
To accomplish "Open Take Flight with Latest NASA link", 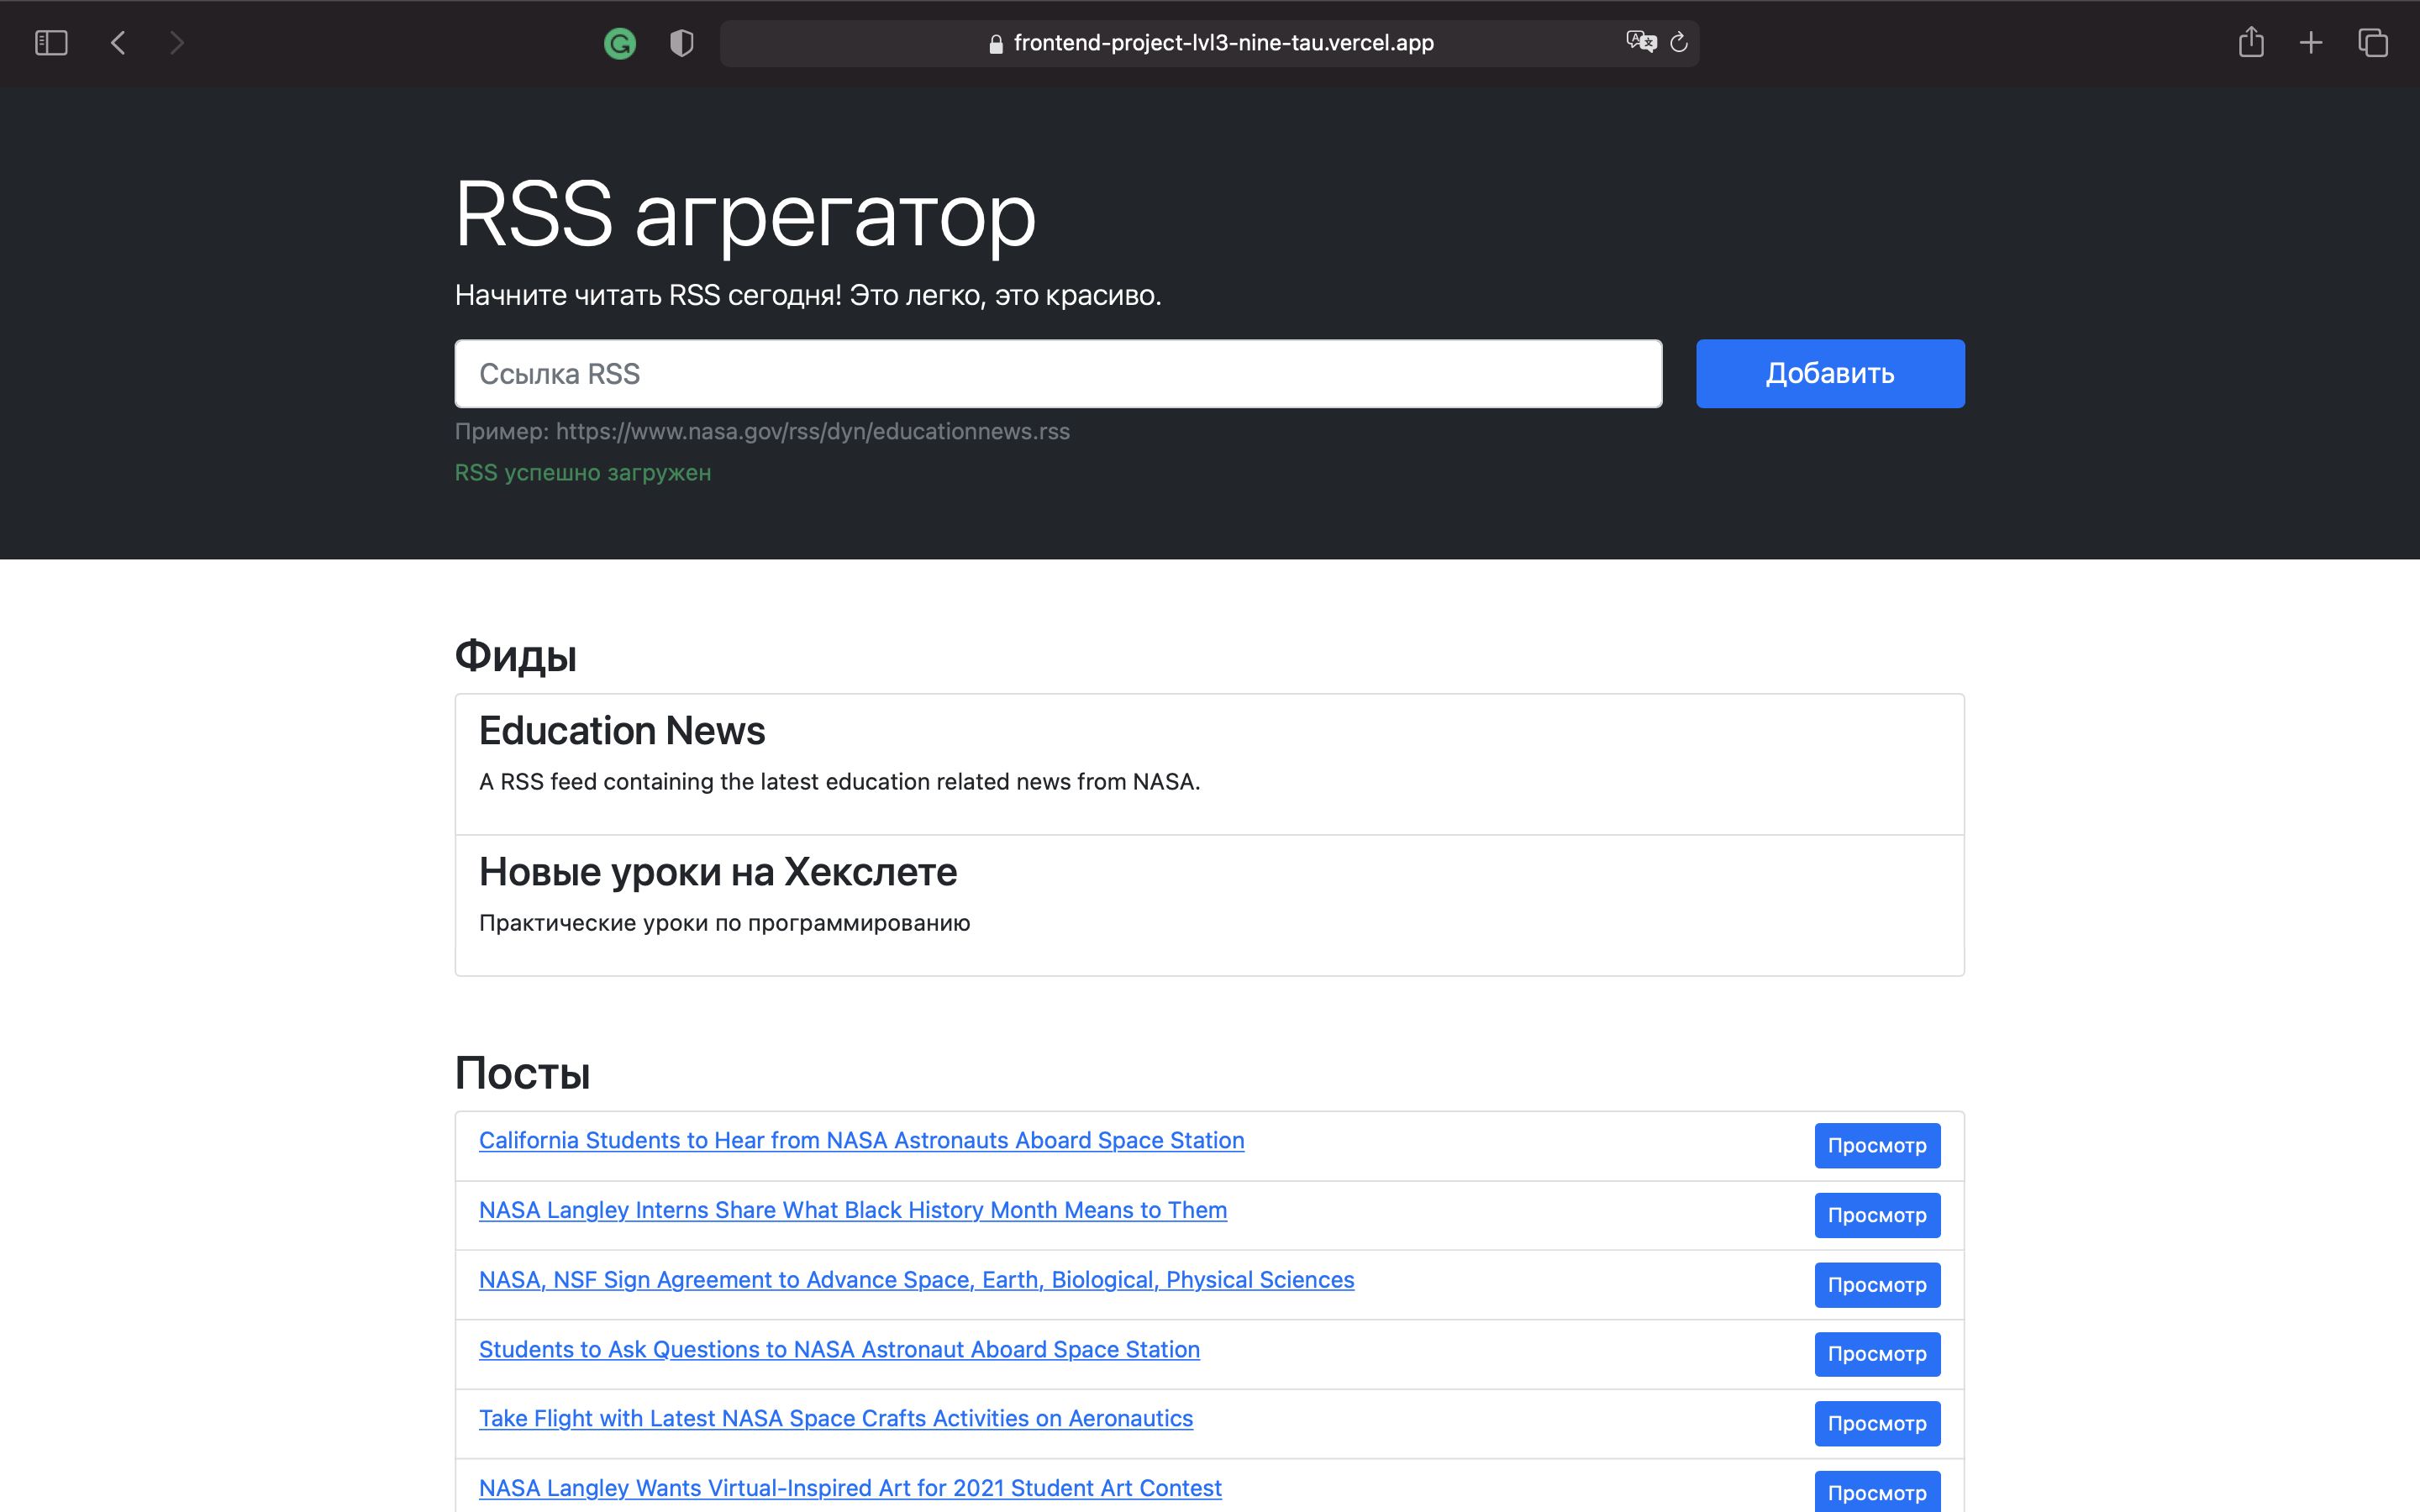I will 836,1418.
